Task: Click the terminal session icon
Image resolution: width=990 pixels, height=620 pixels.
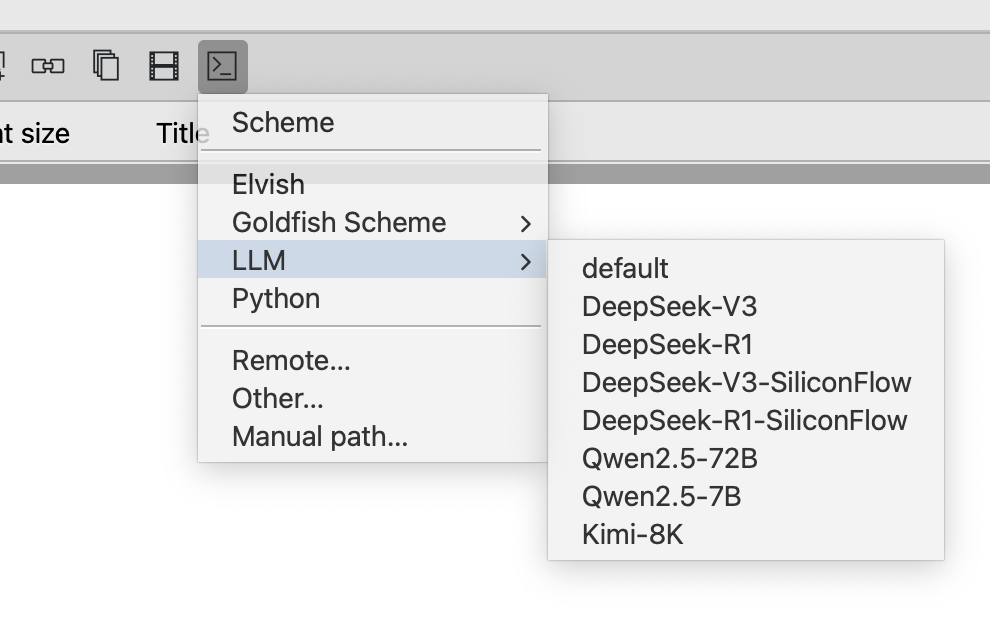Action: click(222, 66)
